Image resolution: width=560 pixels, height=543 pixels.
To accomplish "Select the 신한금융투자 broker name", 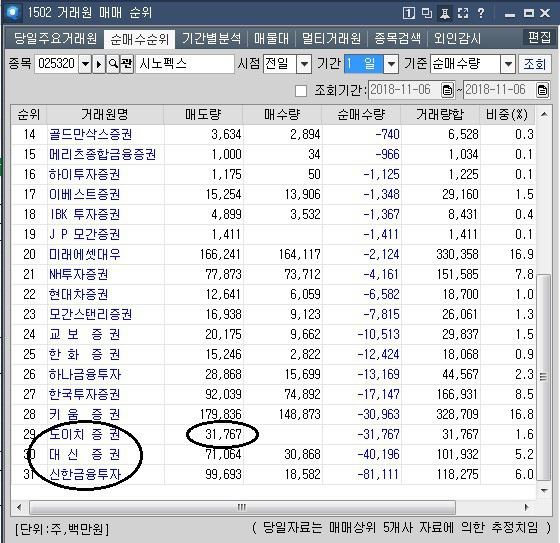I will point(85,475).
